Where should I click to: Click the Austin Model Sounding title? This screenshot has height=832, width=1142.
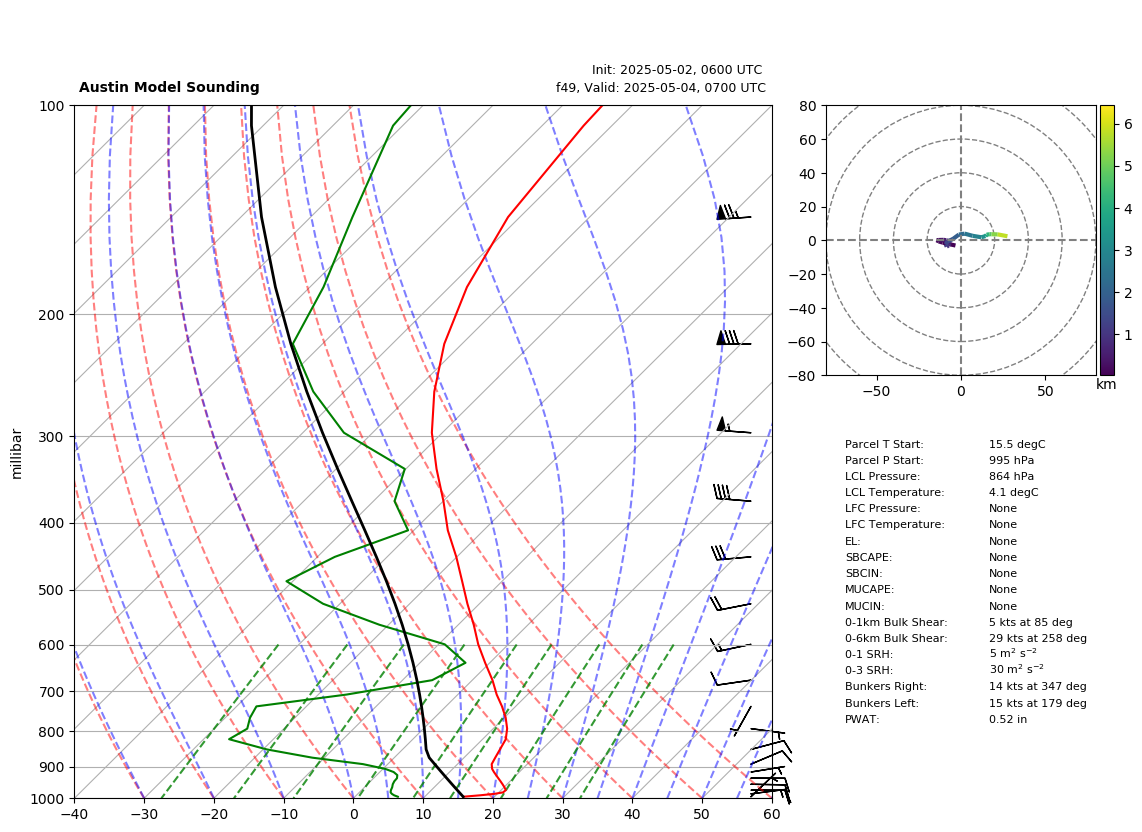(169, 87)
